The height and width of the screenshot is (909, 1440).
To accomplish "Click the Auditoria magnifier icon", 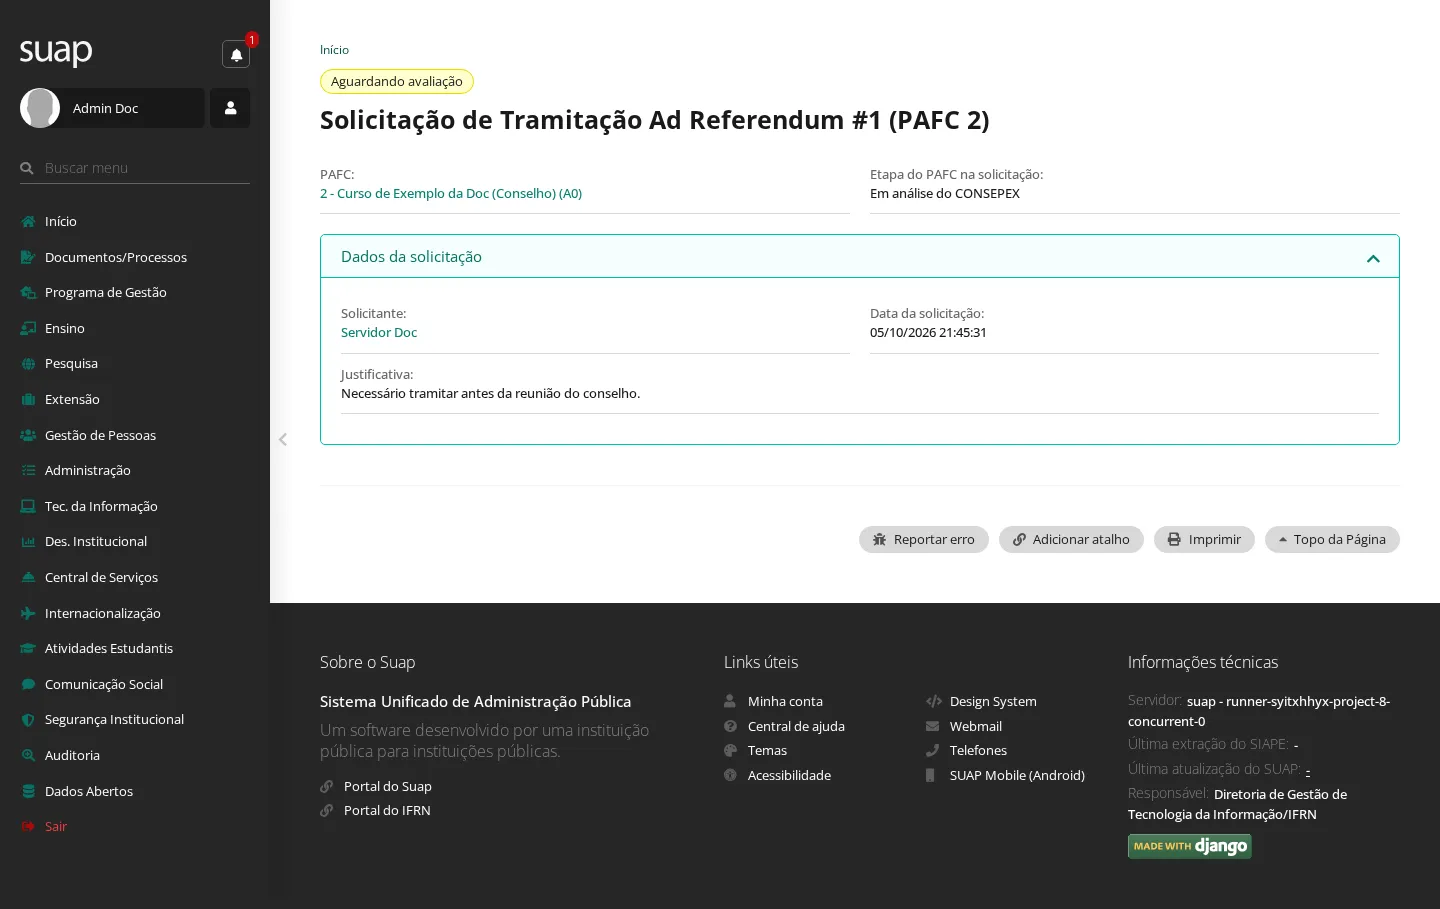I will click(x=28, y=756).
